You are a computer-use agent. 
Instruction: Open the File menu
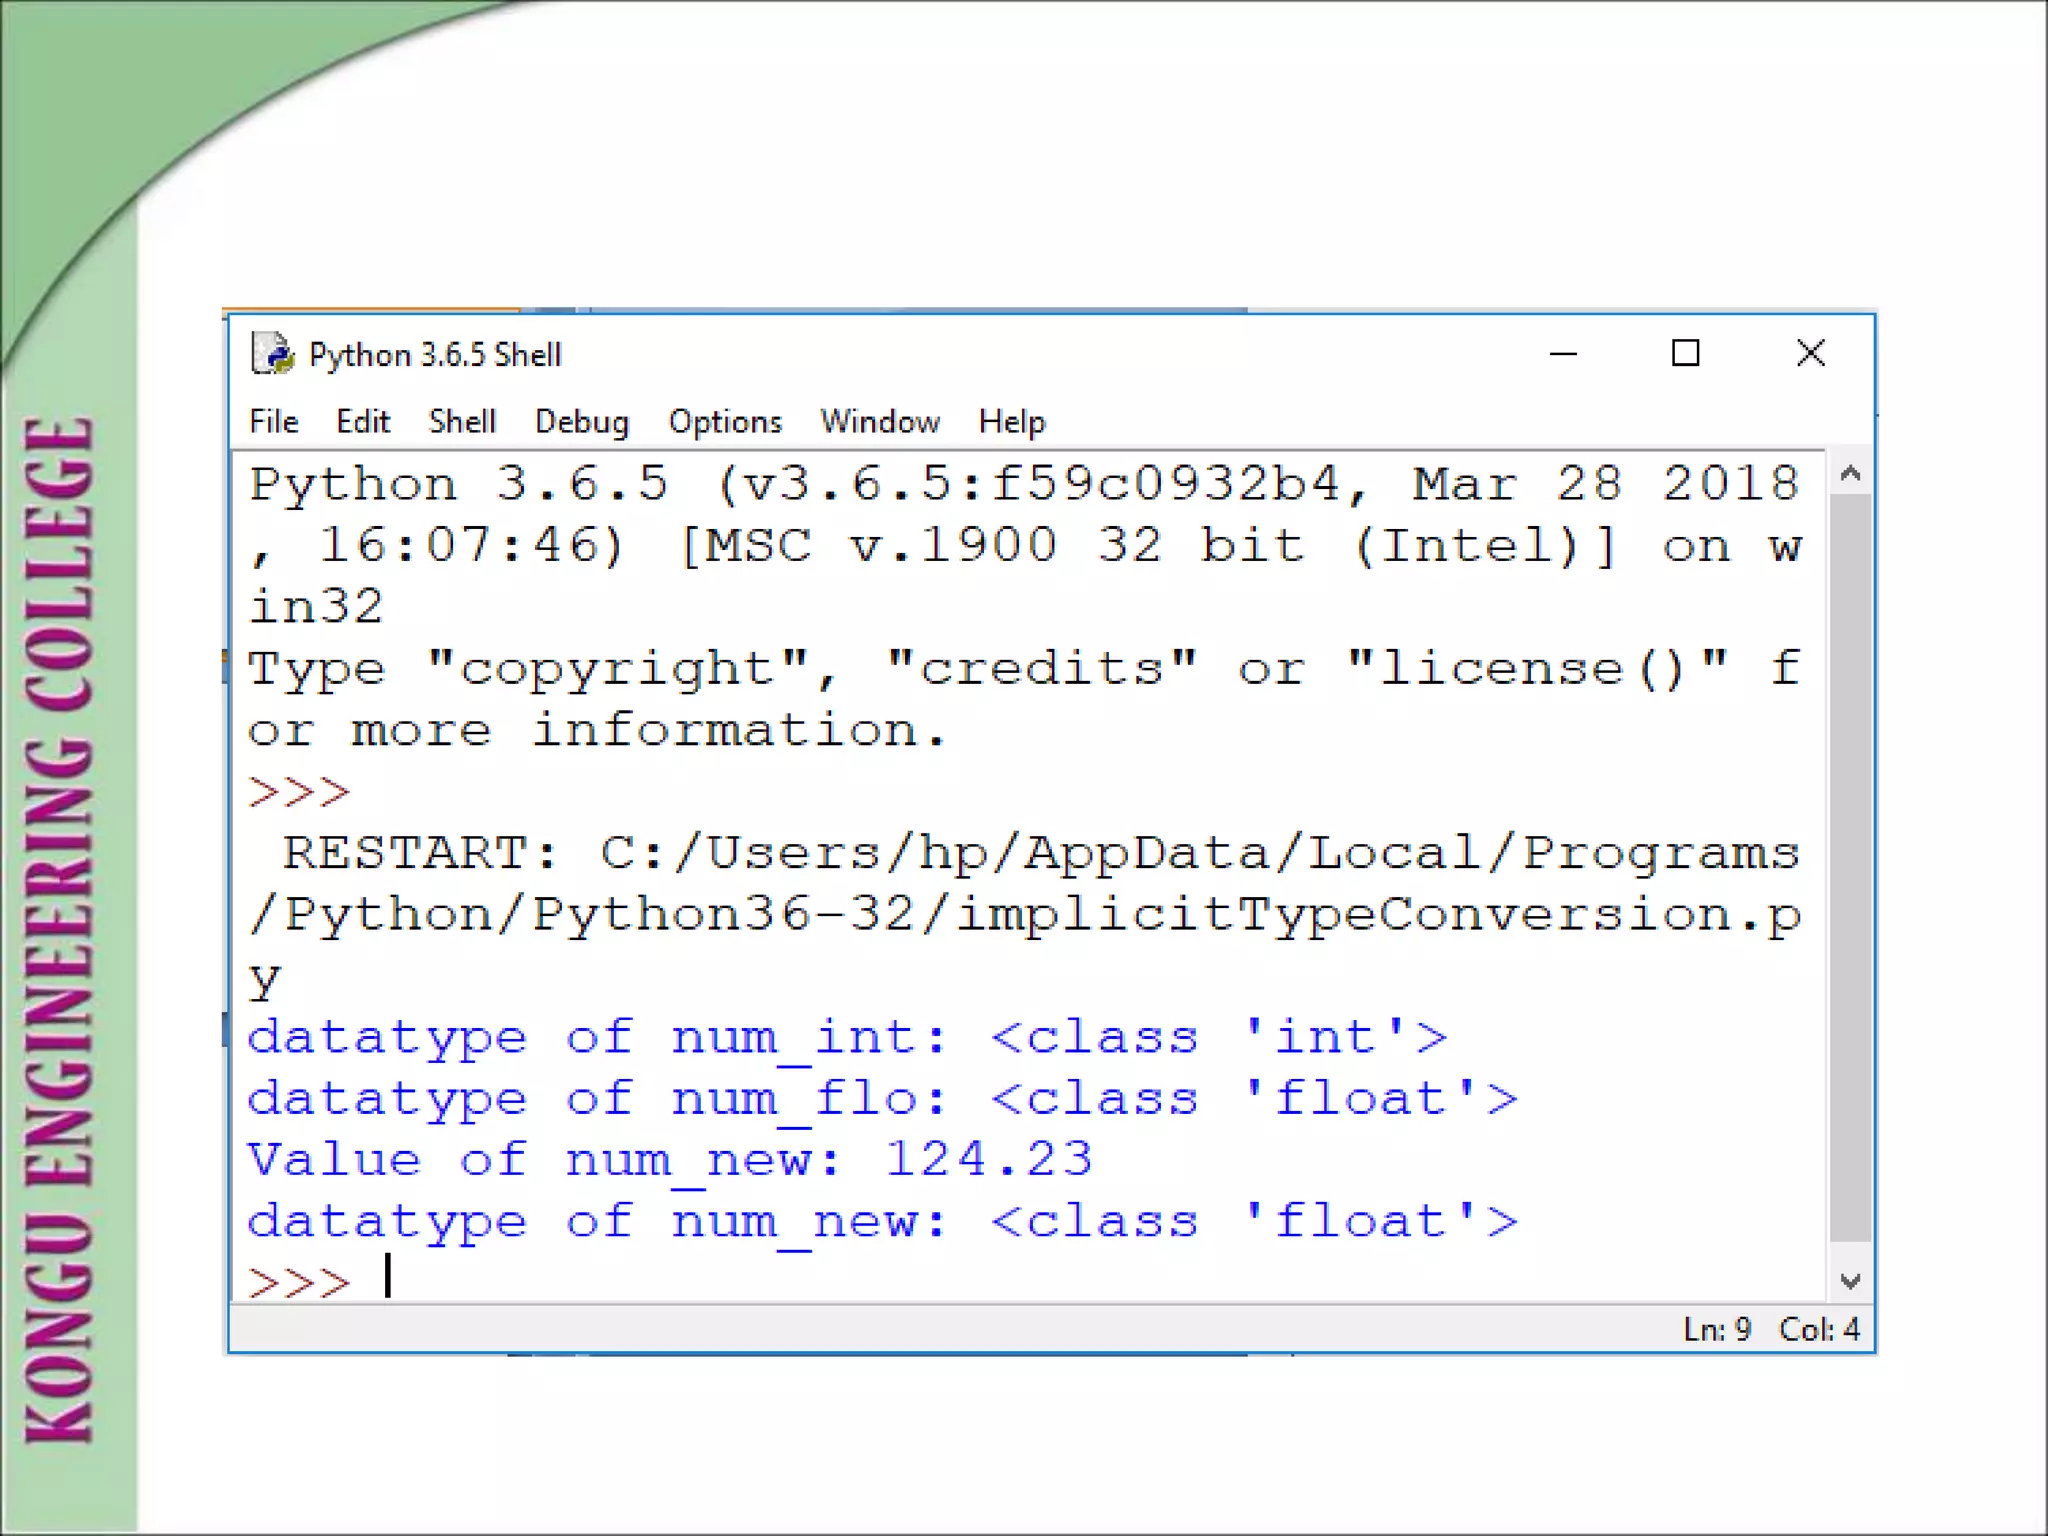tap(273, 422)
